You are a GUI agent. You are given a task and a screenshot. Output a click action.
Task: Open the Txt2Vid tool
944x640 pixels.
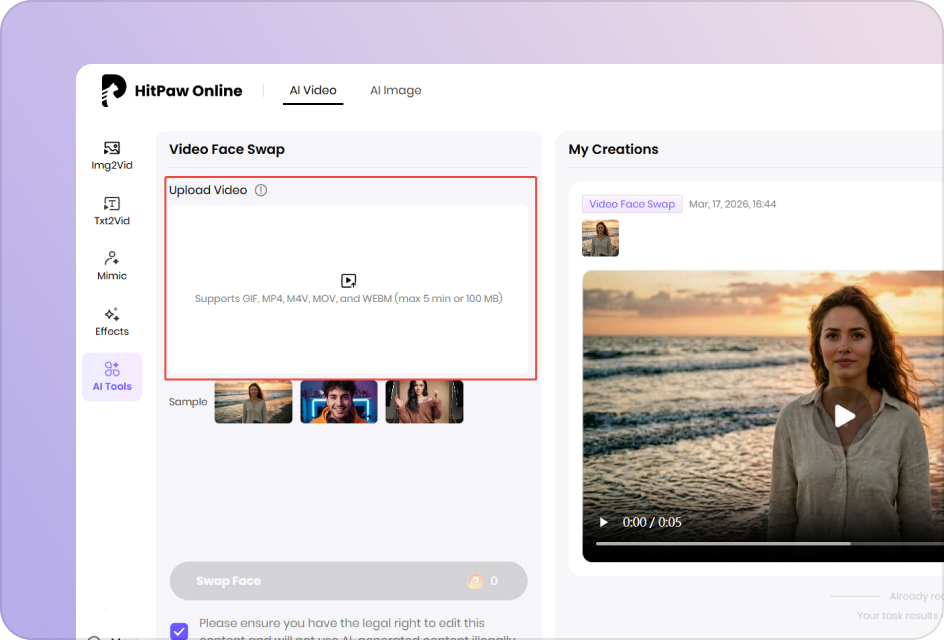pos(111,210)
